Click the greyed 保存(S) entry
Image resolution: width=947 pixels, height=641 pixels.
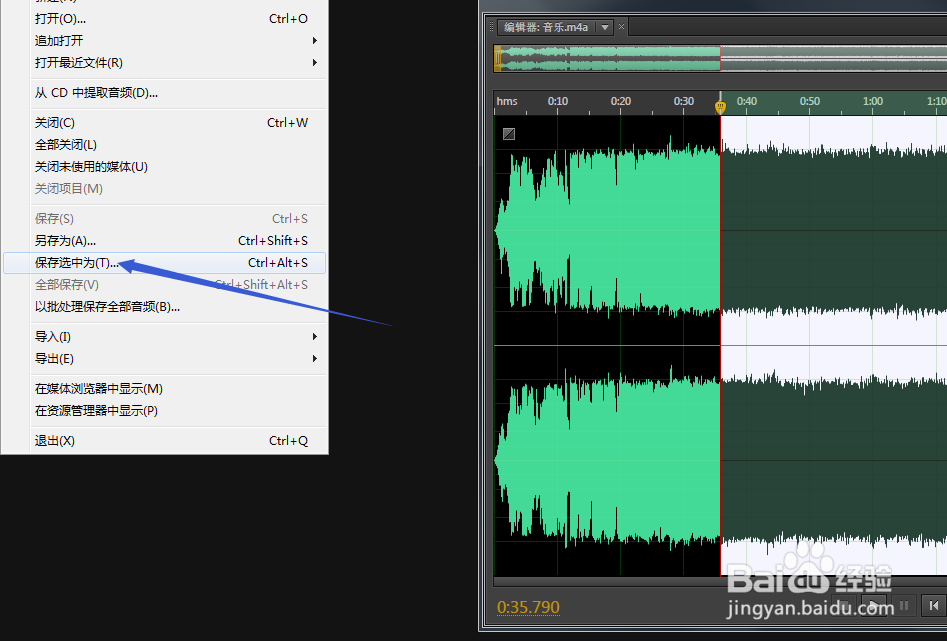click(165, 218)
